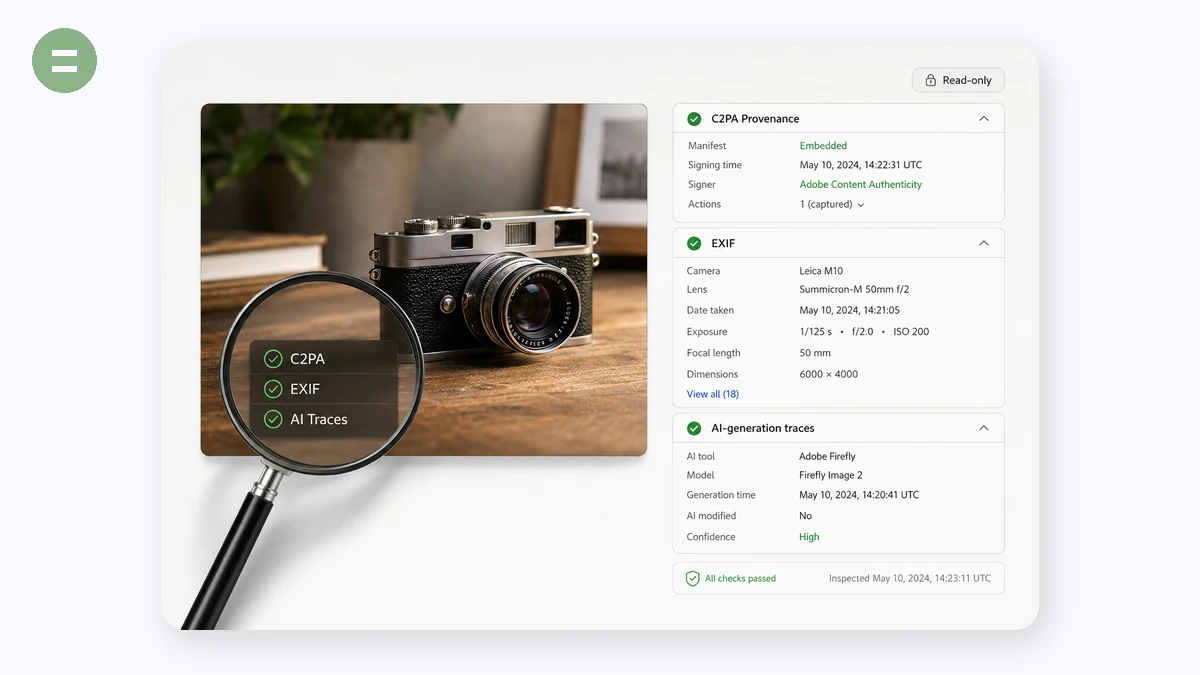Click the ISO 200 exposure value
The height and width of the screenshot is (675, 1200).
pyautogui.click(x=909, y=332)
